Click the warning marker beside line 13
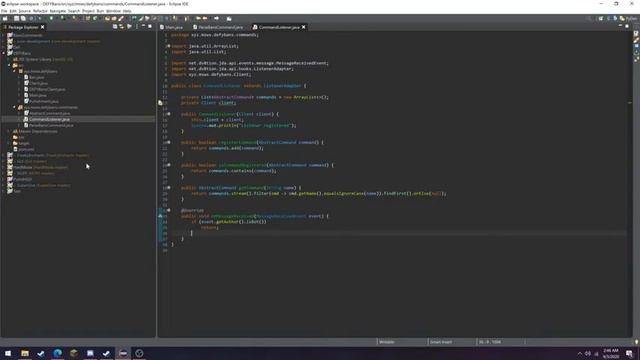 coord(160,103)
